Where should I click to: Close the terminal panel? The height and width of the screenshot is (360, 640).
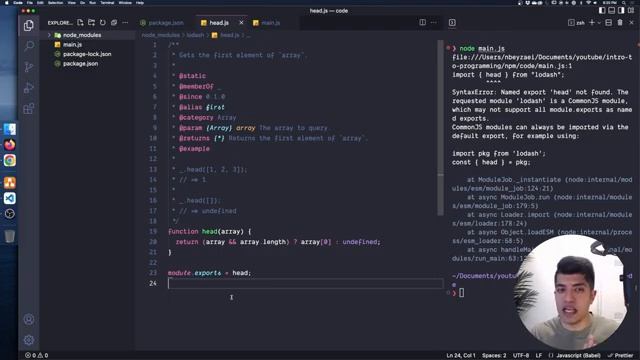[631, 23]
